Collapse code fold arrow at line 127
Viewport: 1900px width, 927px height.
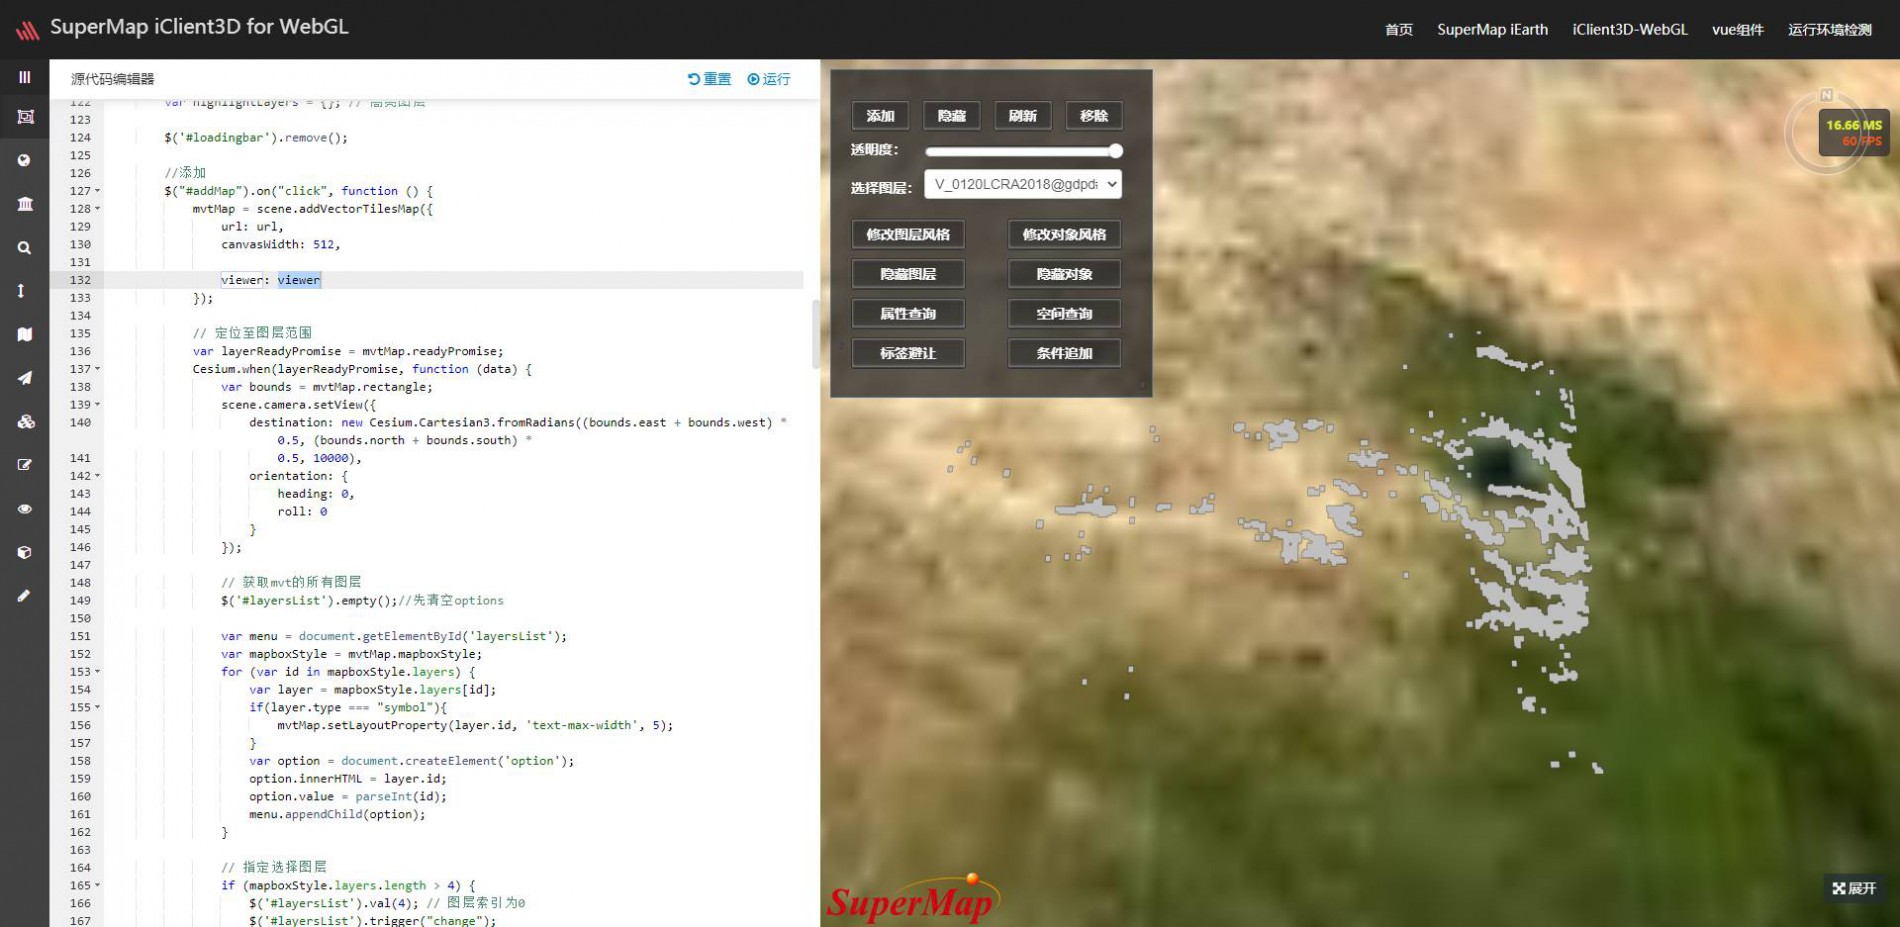click(x=97, y=191)
